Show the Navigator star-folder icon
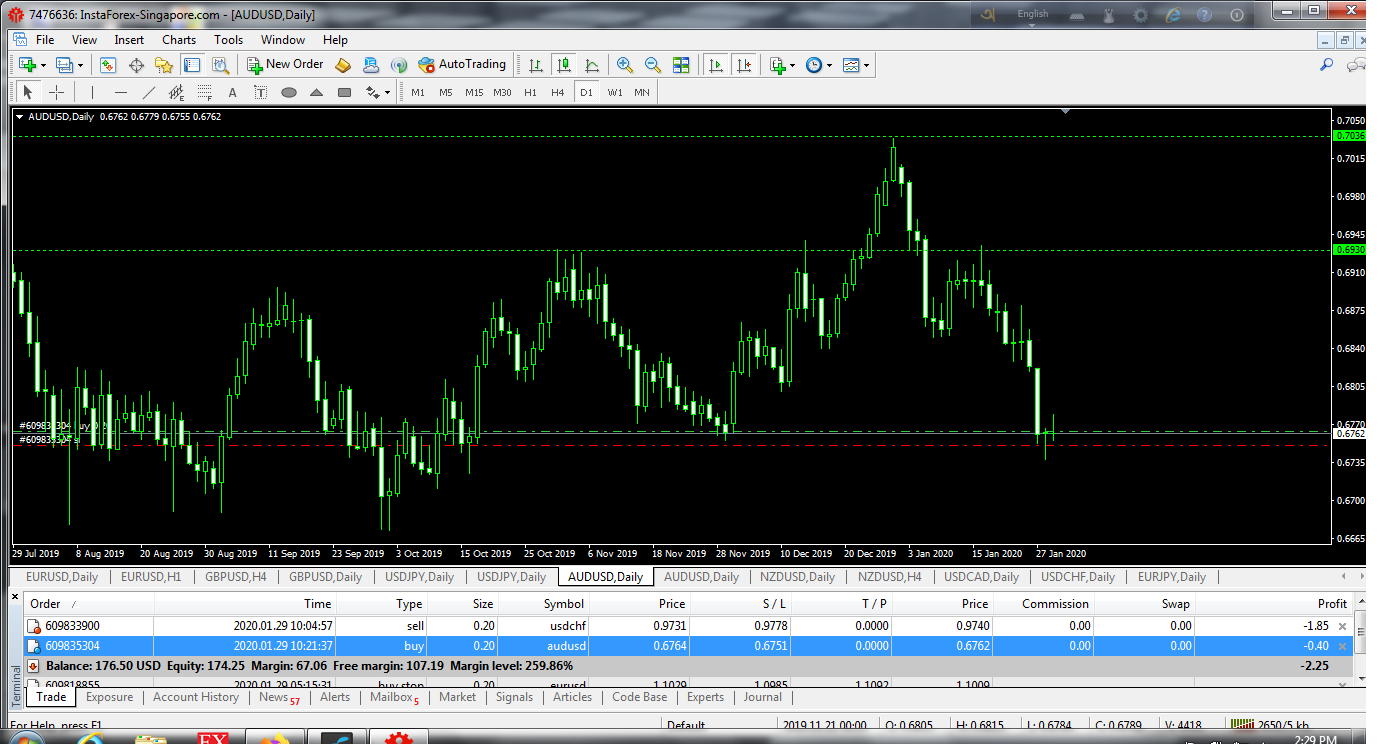Viewport: 1382px width, 744px height. point(164,65)
